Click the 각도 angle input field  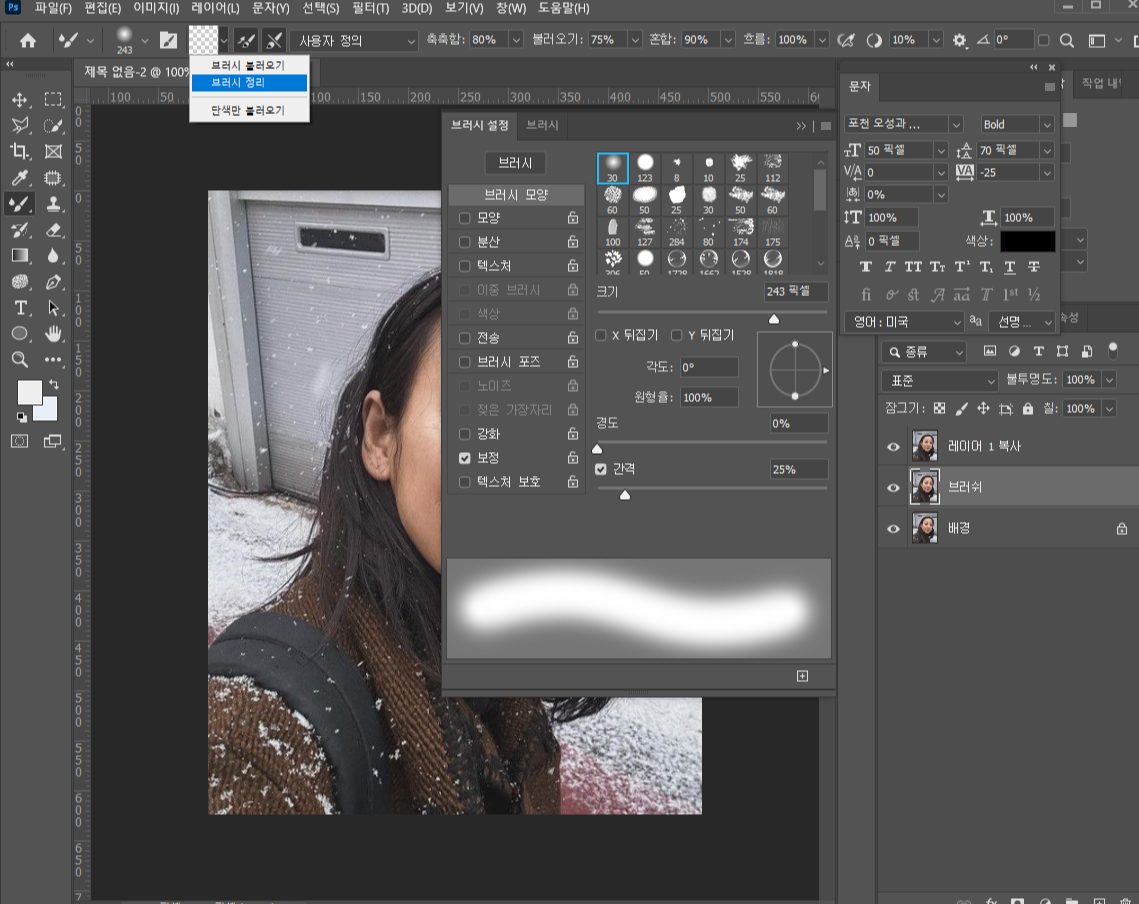709,367
